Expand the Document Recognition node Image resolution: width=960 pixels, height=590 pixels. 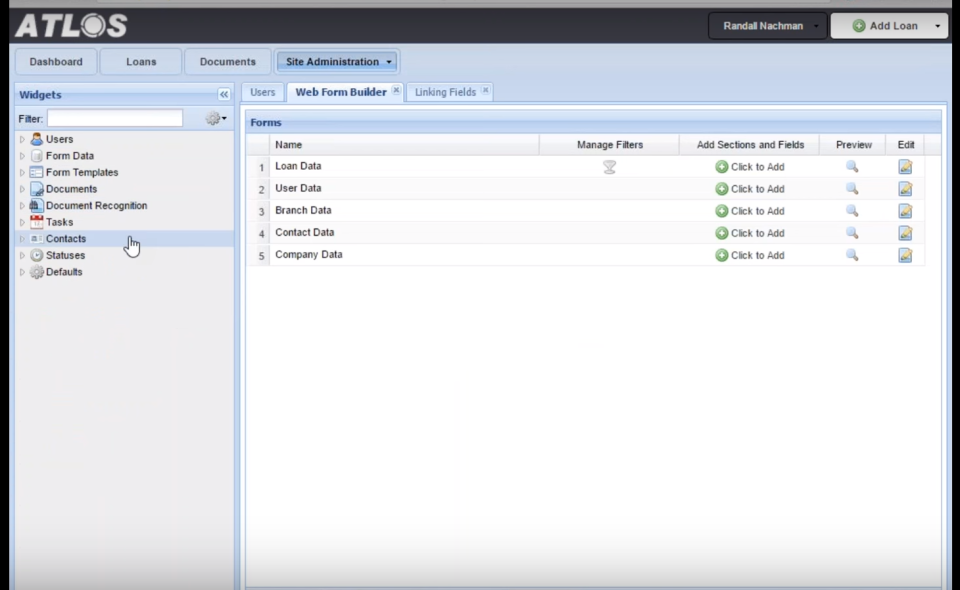22,206
